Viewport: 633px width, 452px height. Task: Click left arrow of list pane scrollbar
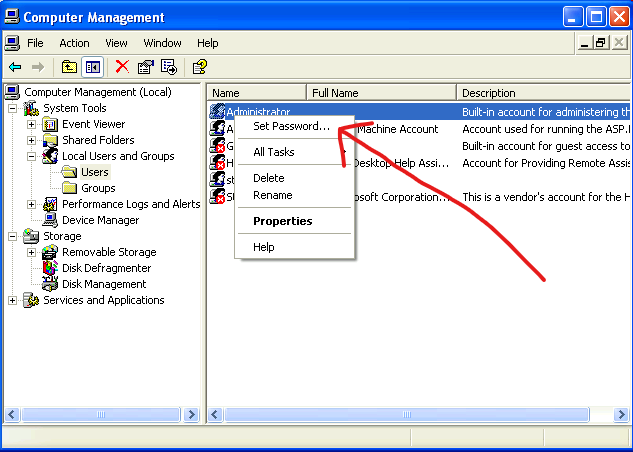click(x=215, y=414)
